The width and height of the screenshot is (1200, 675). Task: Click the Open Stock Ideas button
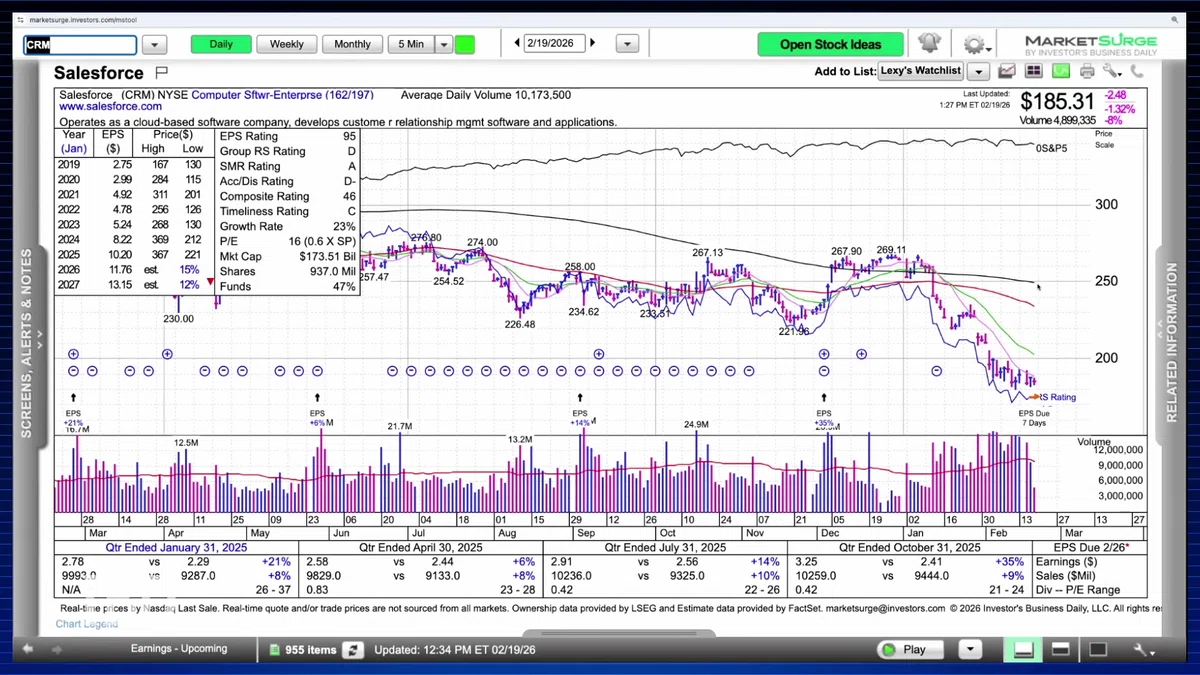coord(830,44)
